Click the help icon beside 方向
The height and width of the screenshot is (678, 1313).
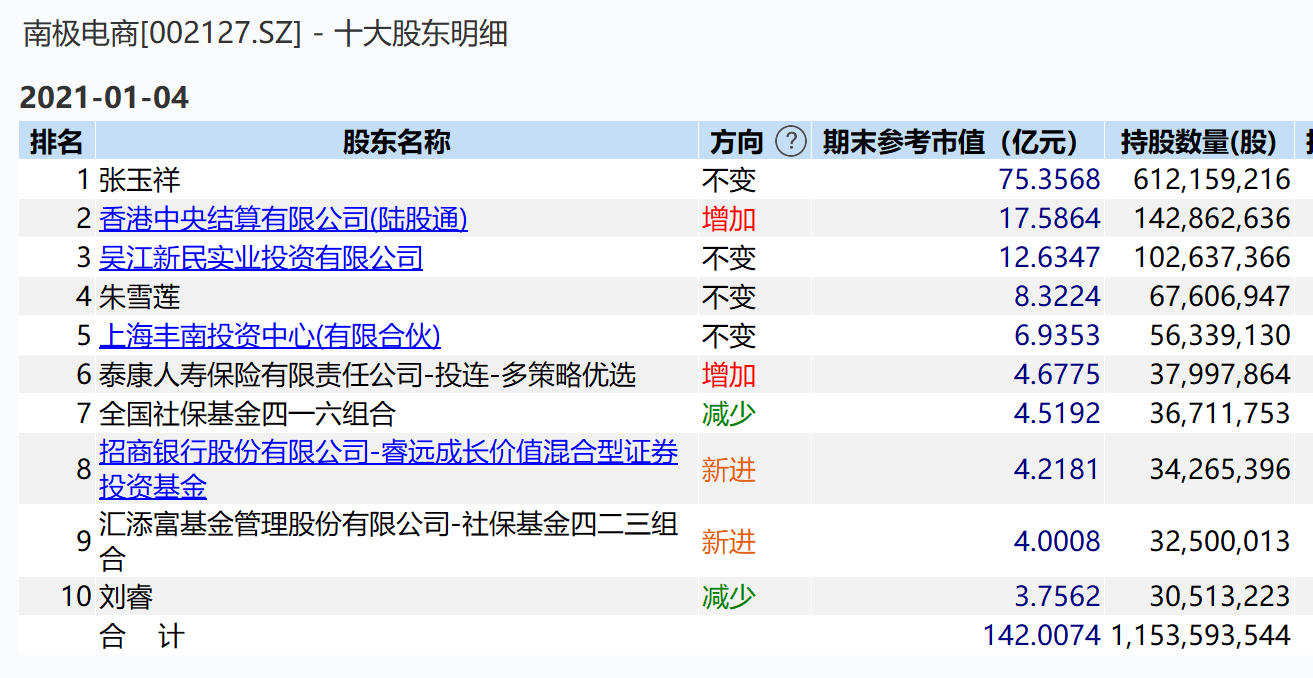791,142
